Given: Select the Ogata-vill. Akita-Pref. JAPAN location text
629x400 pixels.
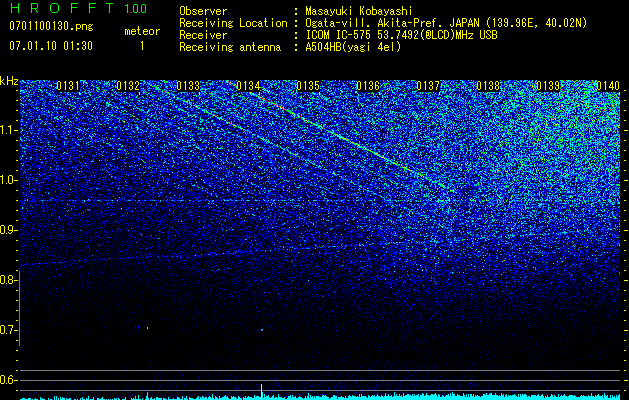Looking at the screenshot, I should [446, 23].
